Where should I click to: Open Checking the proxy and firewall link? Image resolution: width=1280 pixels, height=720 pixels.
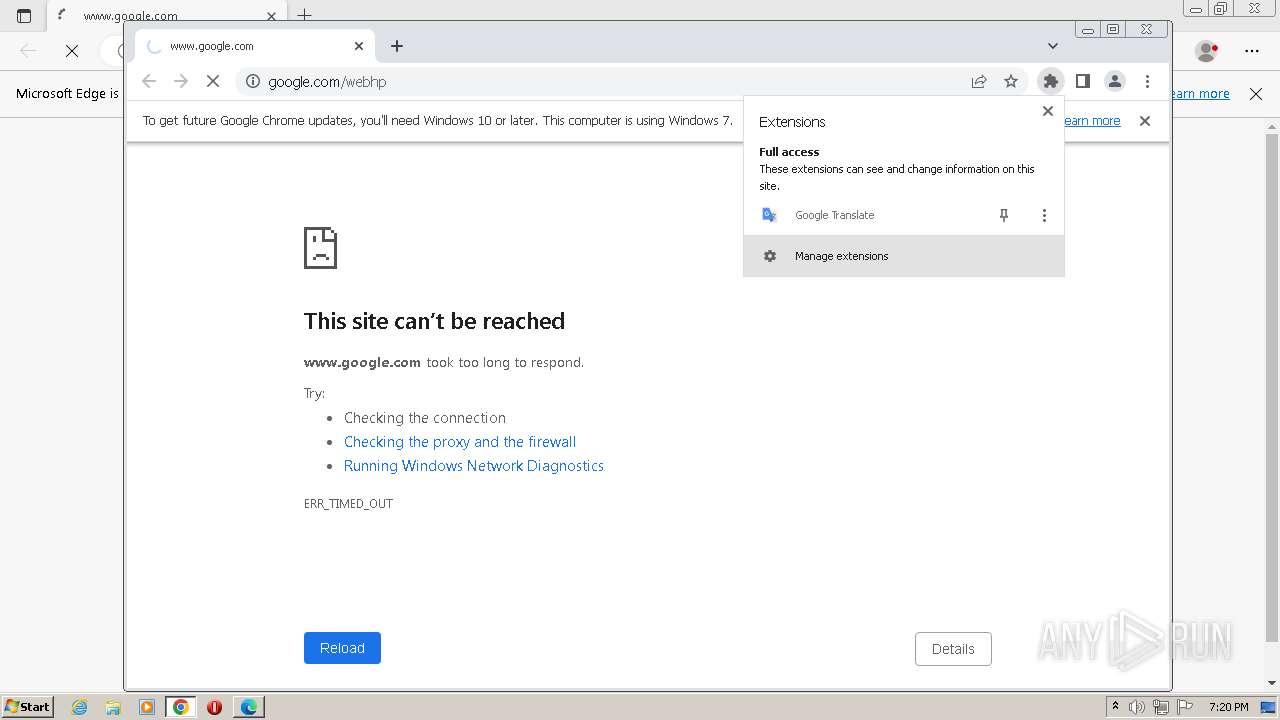tap(460, 442)
